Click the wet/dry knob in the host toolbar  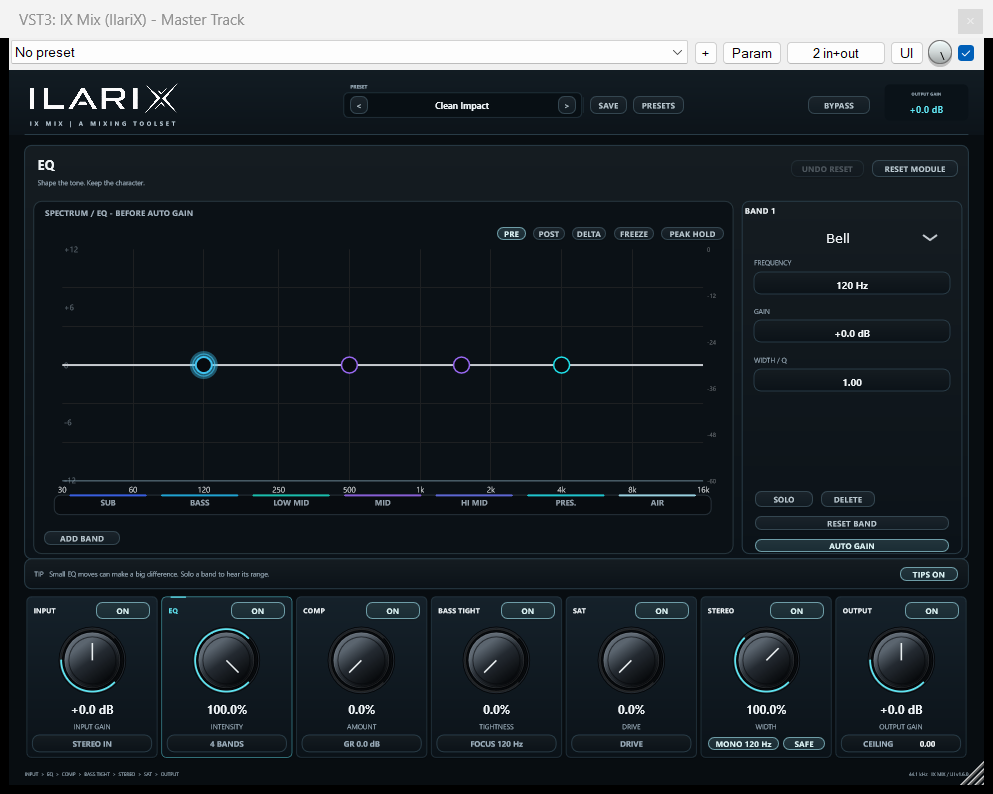[940, 53]
